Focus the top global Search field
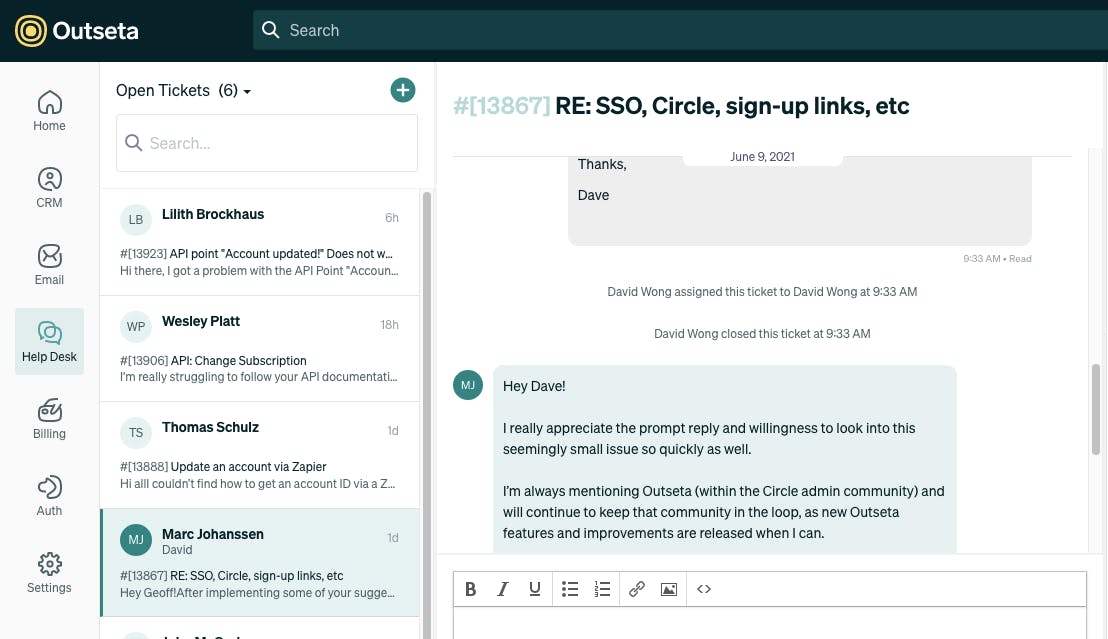Viewport: 1108px width, 639px height. [x=680, y=30]
